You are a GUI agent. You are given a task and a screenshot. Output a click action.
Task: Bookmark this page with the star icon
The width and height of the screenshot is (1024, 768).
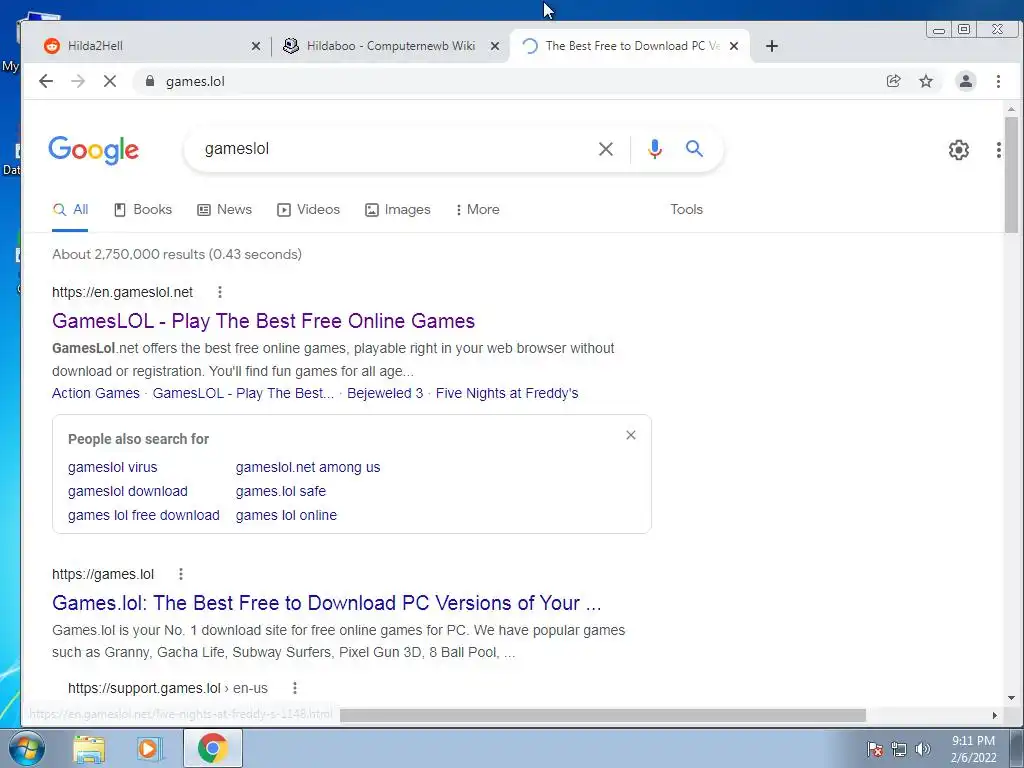coord(926,81)
